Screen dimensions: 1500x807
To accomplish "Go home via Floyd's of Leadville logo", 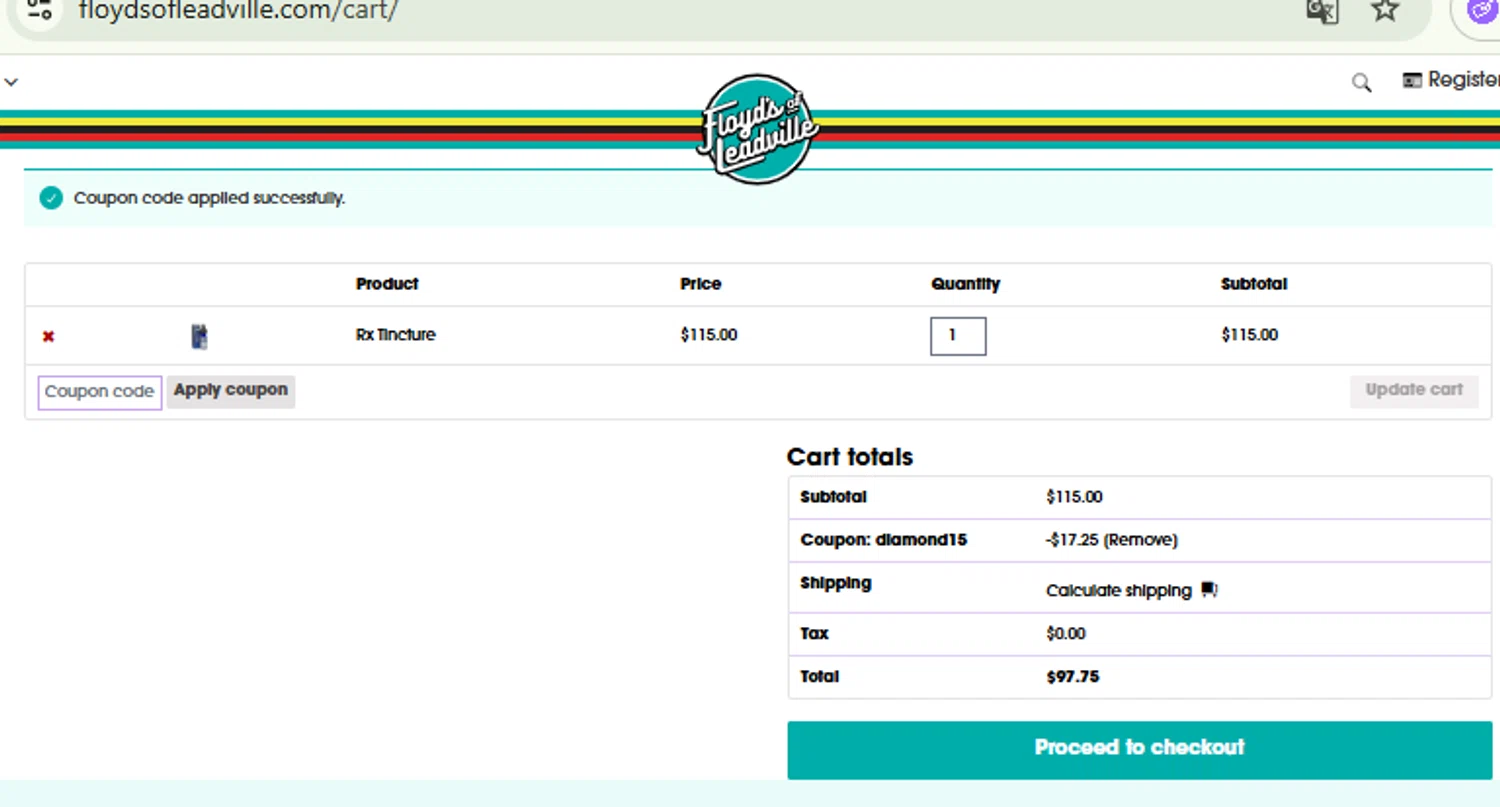I will click(758, 129).
